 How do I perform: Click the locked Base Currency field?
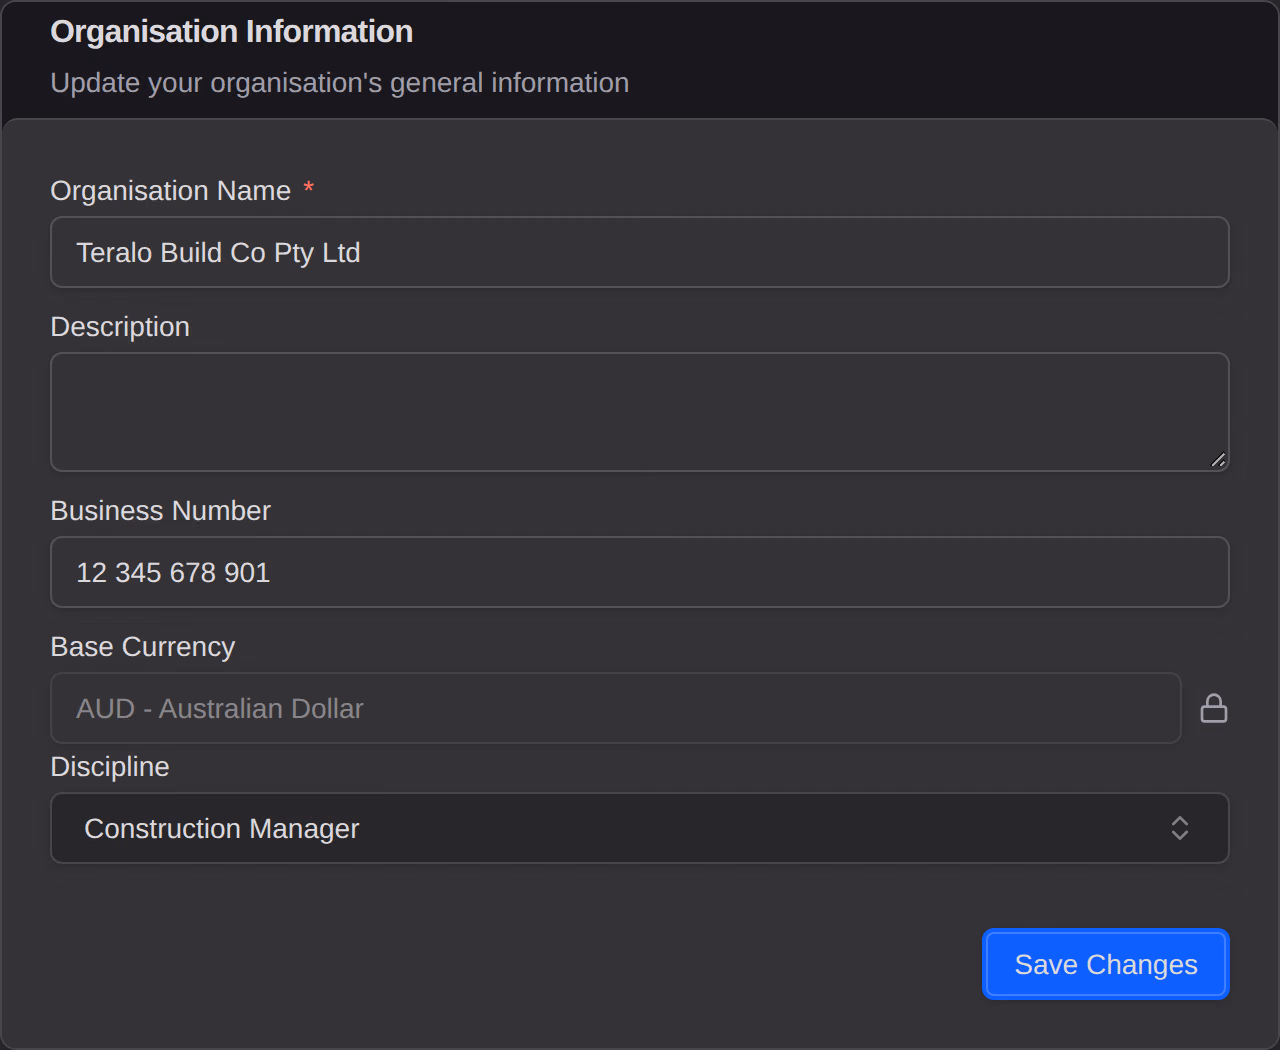click(x=616, y=708)
